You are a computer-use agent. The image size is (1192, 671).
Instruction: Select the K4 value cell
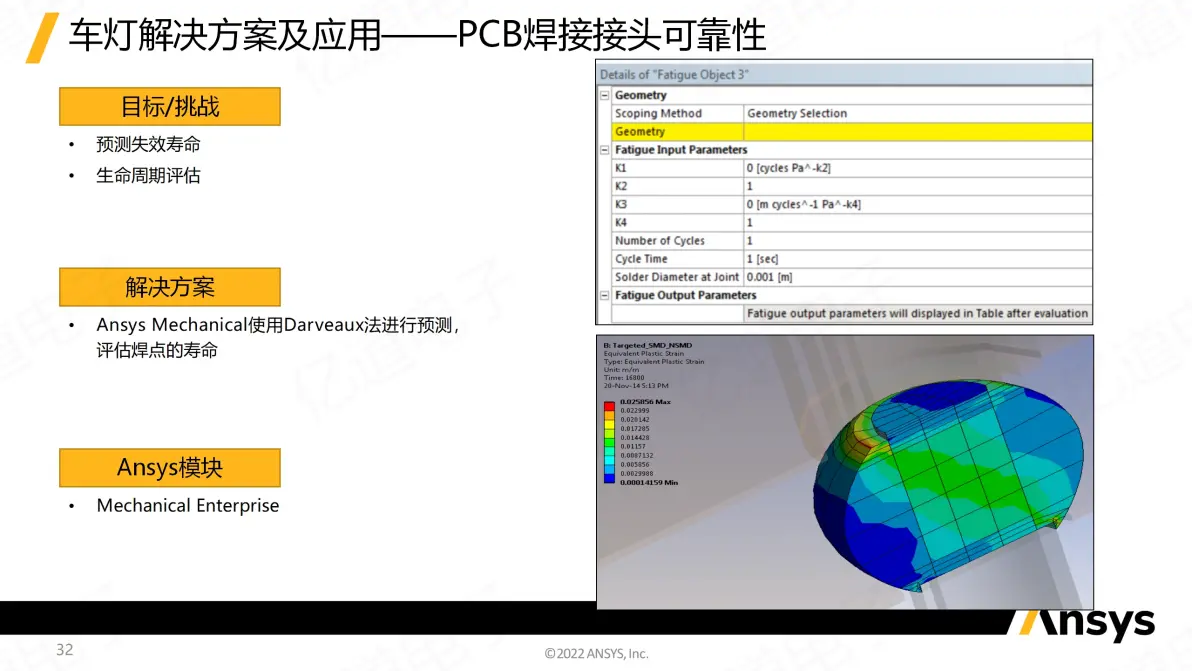(x=918, y=223)
